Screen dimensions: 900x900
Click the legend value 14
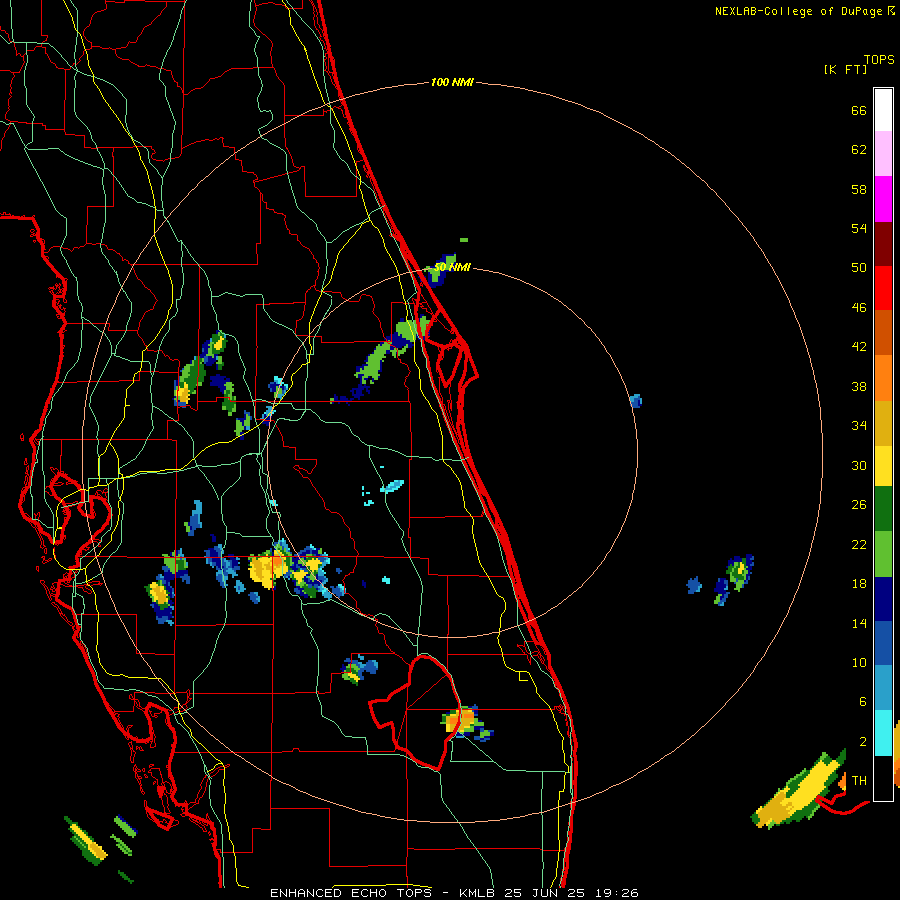pos(859,623)
